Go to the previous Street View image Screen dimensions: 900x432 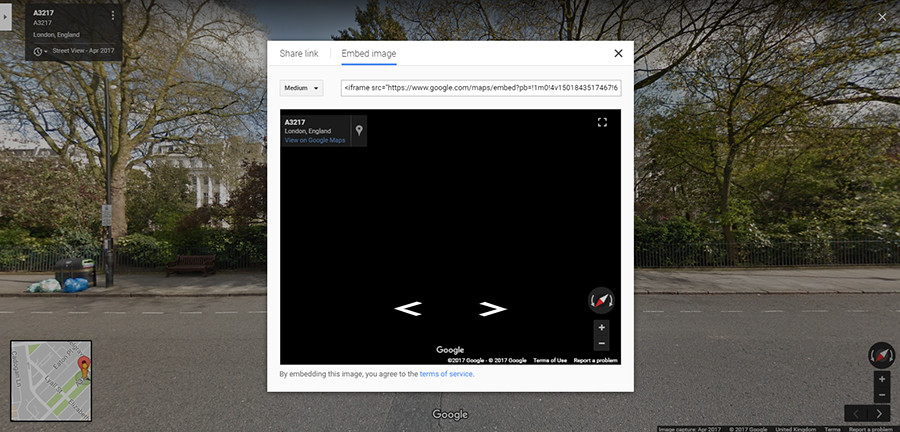click(x=856, y=413)
